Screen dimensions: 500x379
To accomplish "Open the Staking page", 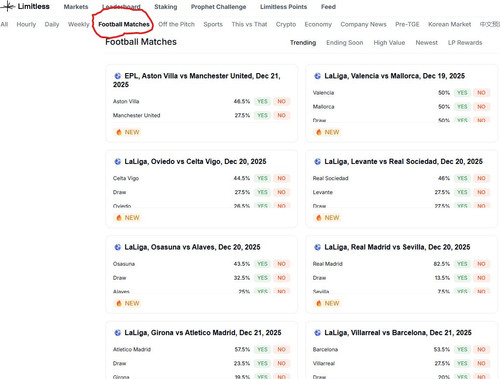I will 166,7.
